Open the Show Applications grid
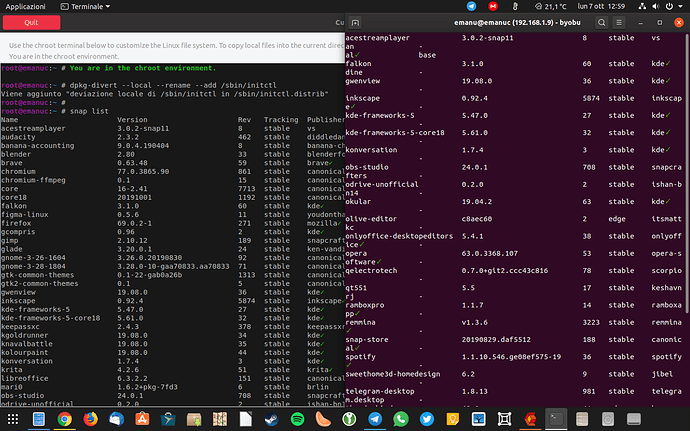 (x=13, y=419)
